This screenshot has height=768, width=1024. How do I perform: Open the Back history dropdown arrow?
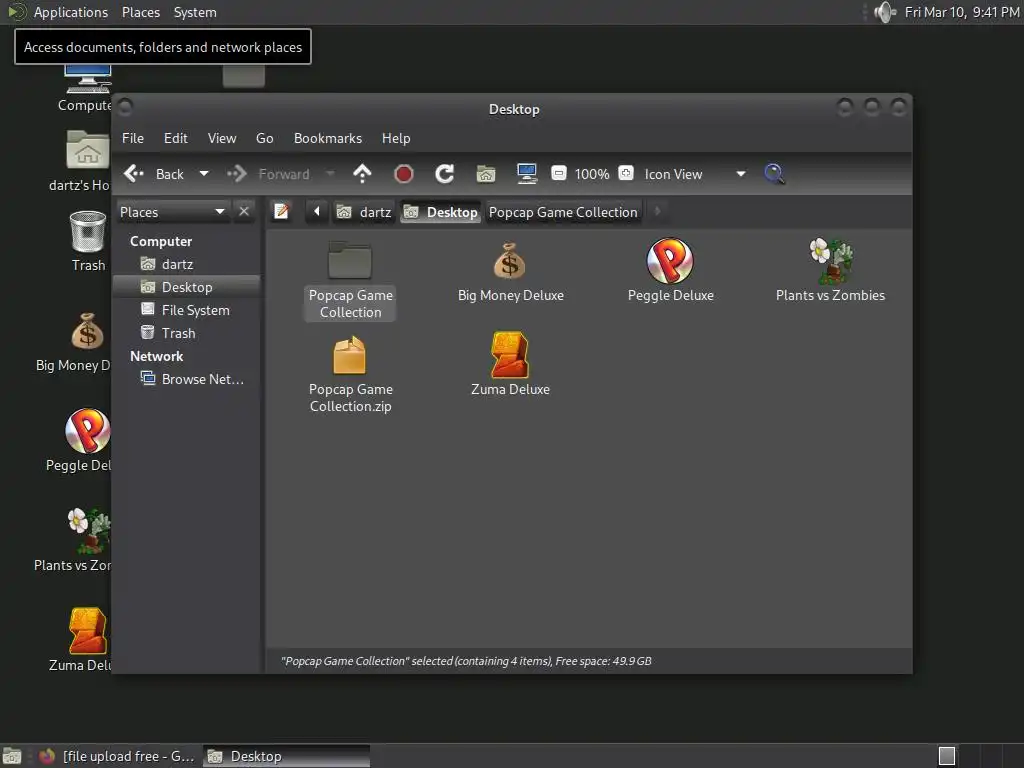204,174
